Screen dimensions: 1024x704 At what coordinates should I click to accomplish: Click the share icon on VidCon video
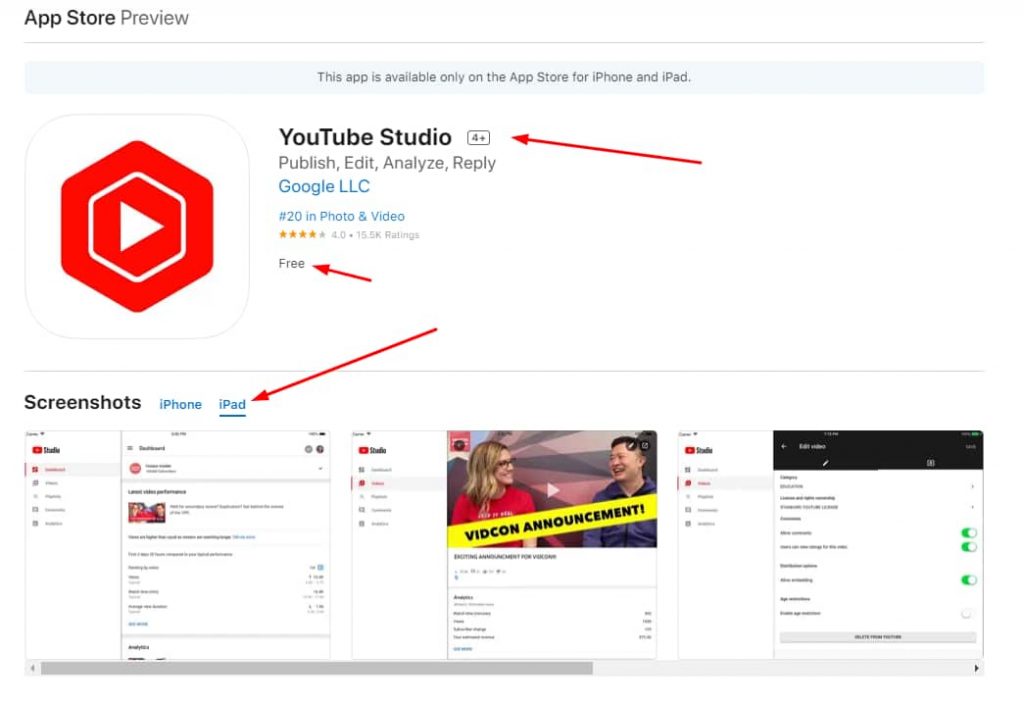point(645,445)
